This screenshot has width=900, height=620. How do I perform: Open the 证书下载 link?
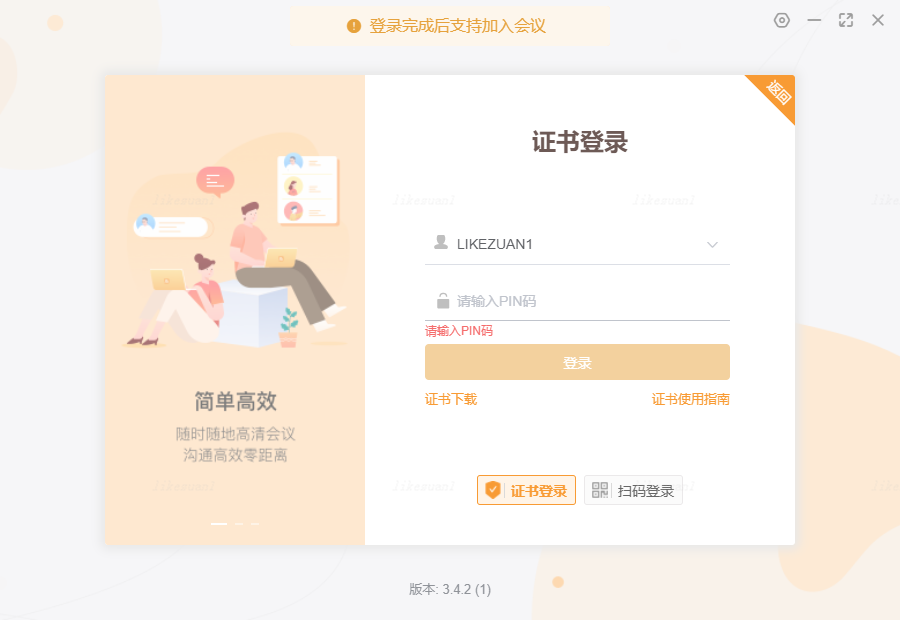pyautogui.click(x=451, y=399)
